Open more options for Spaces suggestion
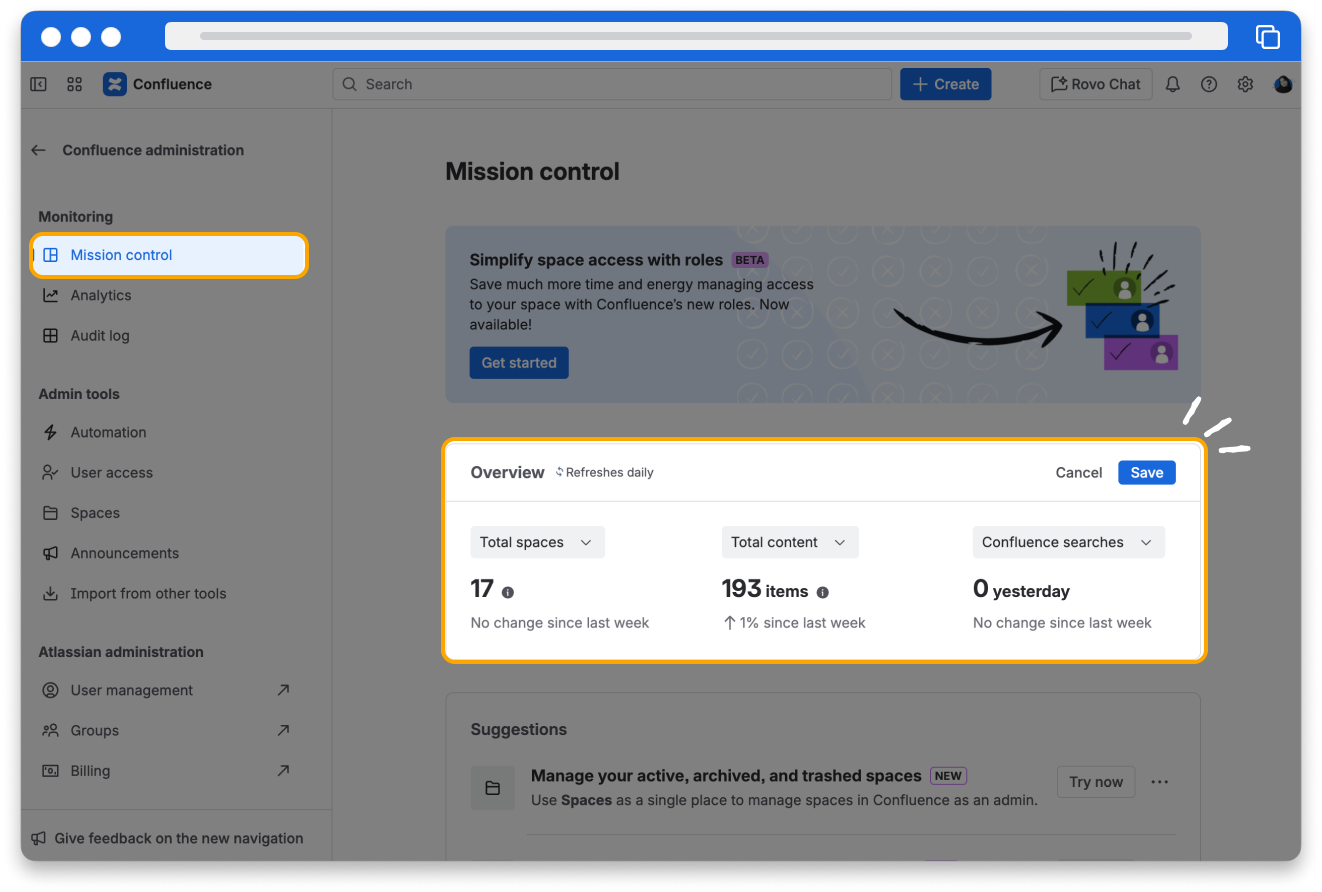 pos(1160,782)
